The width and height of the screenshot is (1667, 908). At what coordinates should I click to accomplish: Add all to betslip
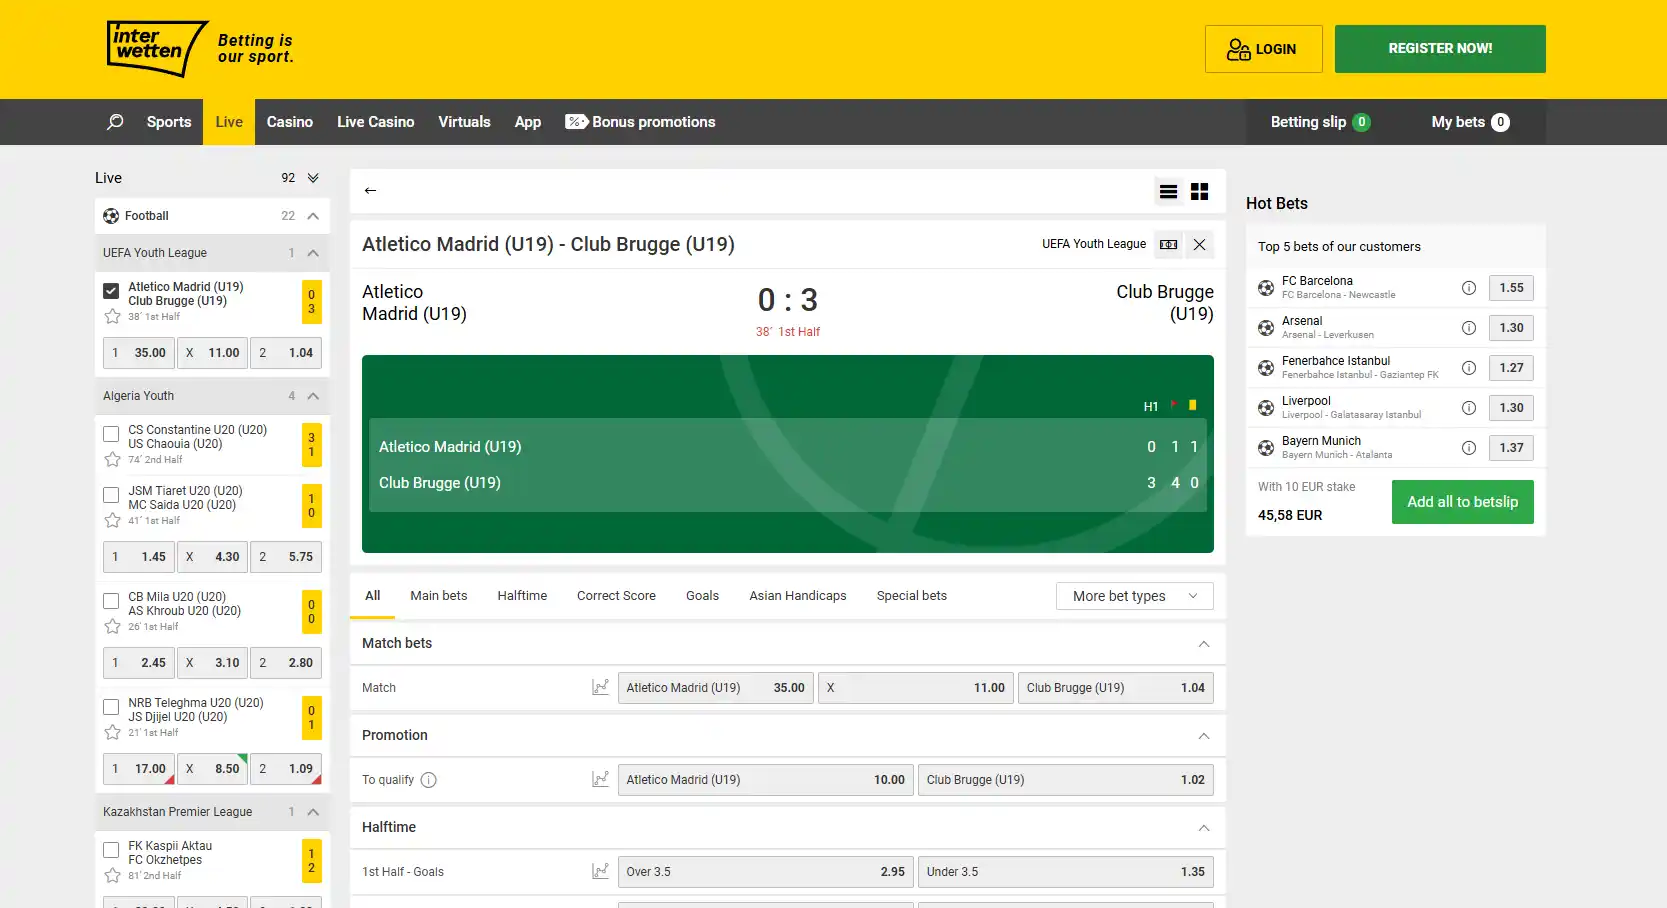[1463, 502]
